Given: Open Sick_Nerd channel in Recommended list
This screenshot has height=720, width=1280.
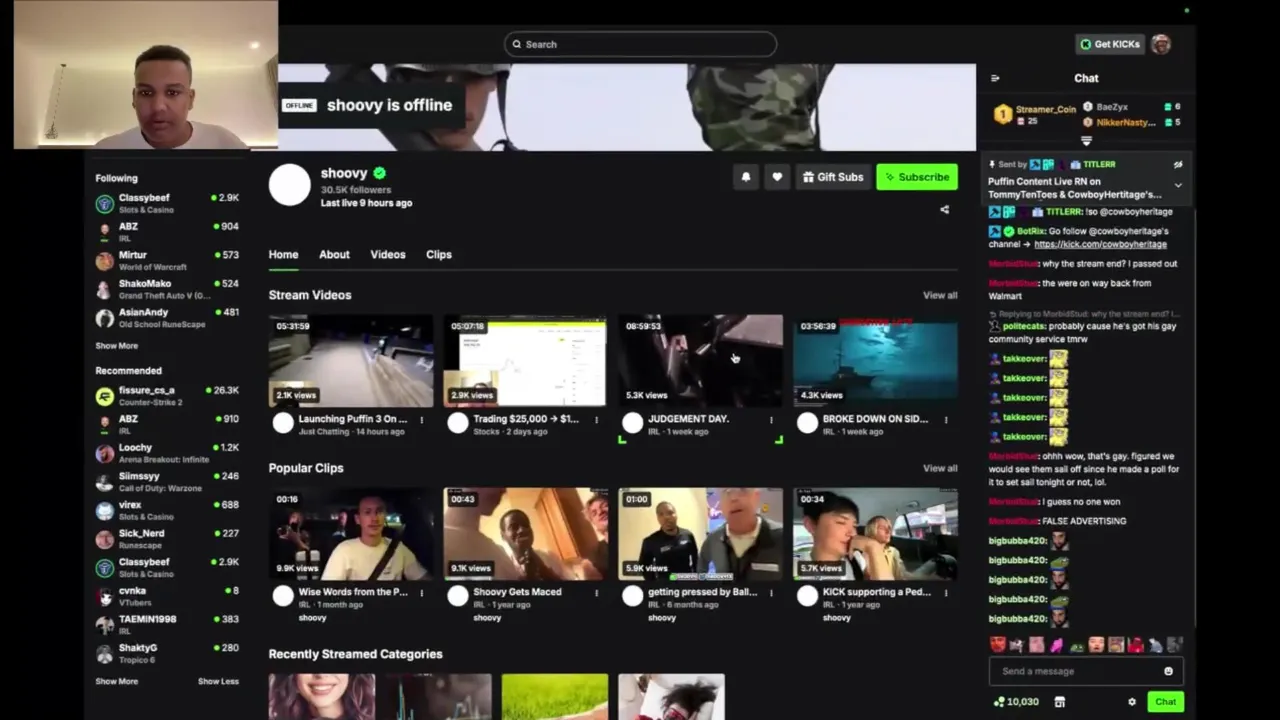Looking at the screenshot, I should (167, 539).
